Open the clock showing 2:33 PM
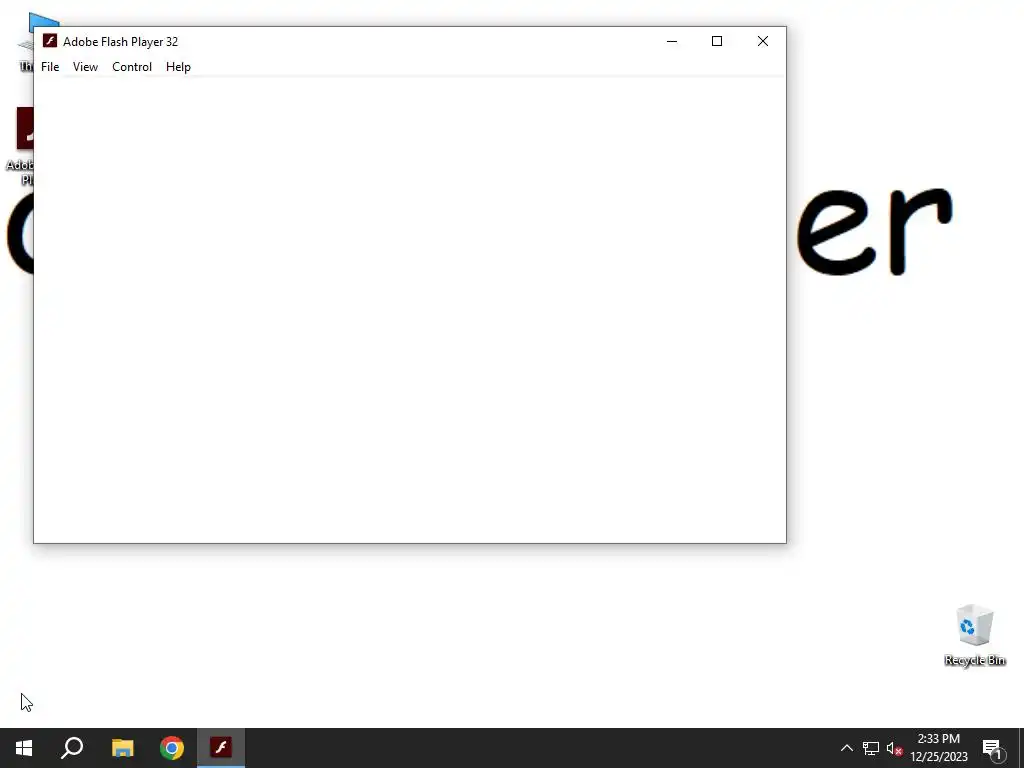 (x=938, y=748)
